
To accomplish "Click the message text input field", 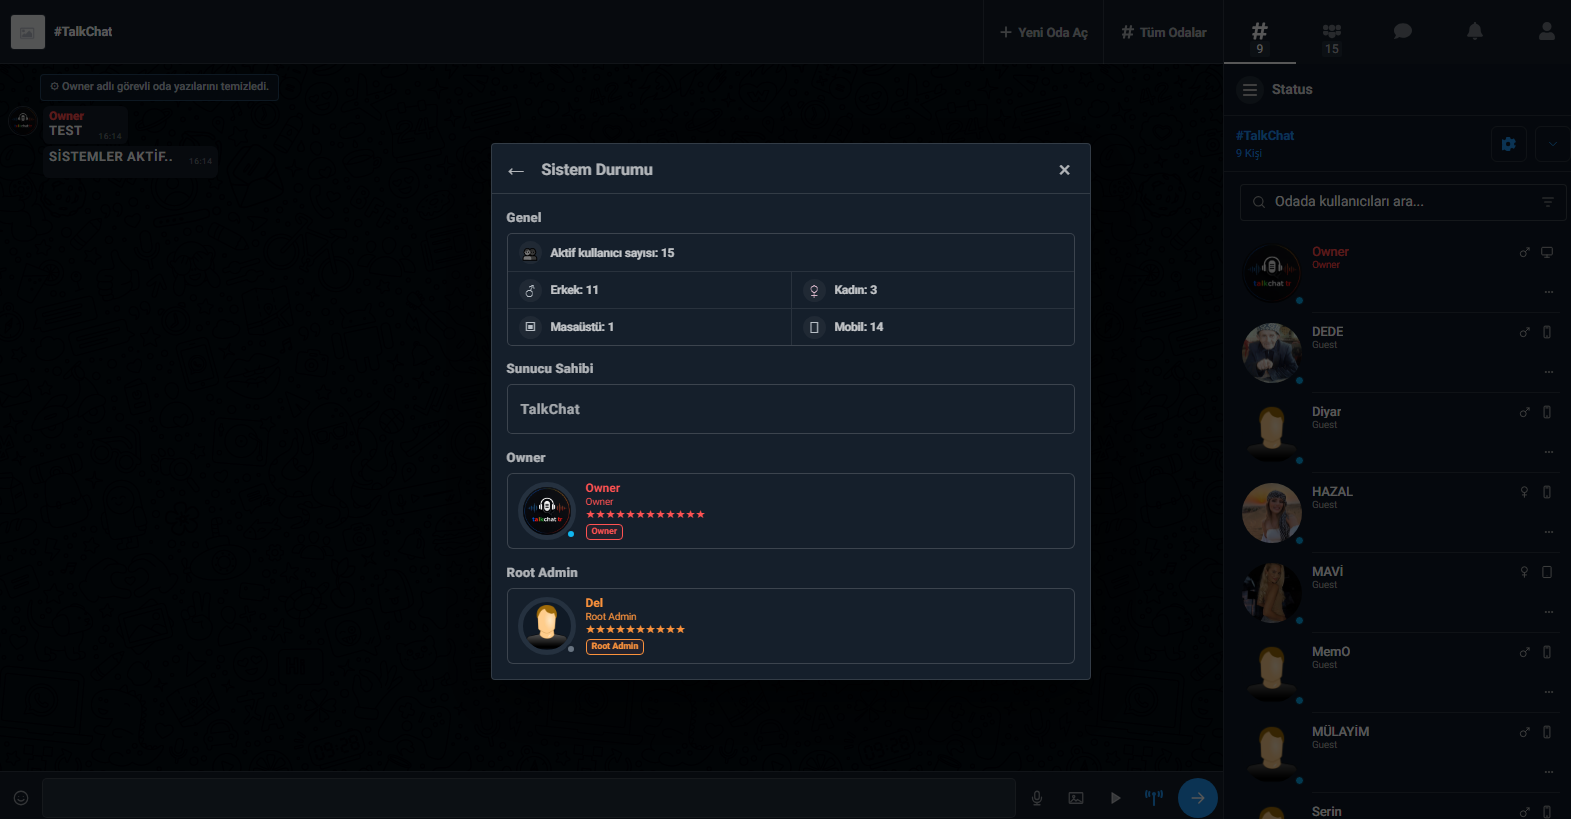I will pyautogui.click(x=529, y=798).
